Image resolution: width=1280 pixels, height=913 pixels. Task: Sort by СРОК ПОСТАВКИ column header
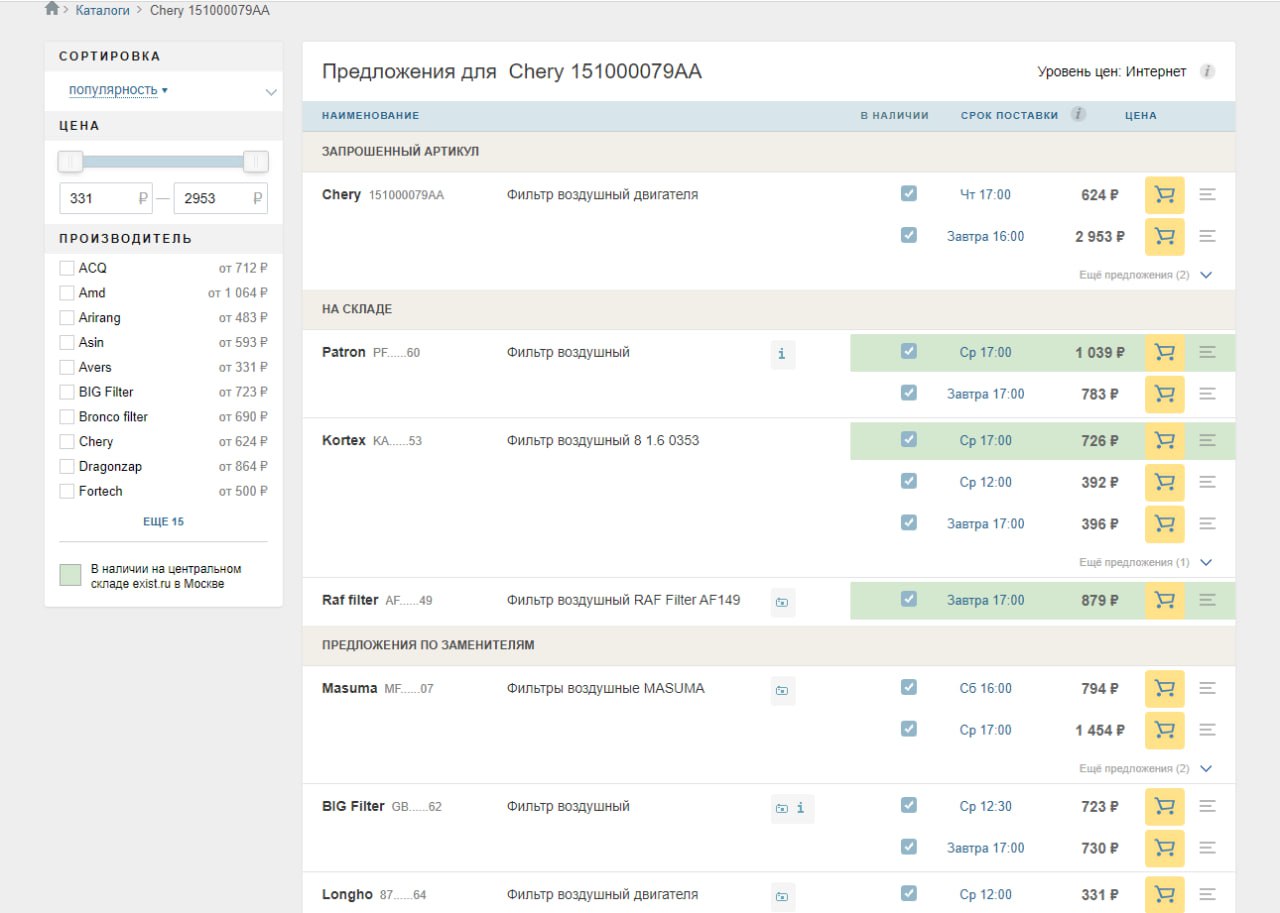pos(1009,116)
